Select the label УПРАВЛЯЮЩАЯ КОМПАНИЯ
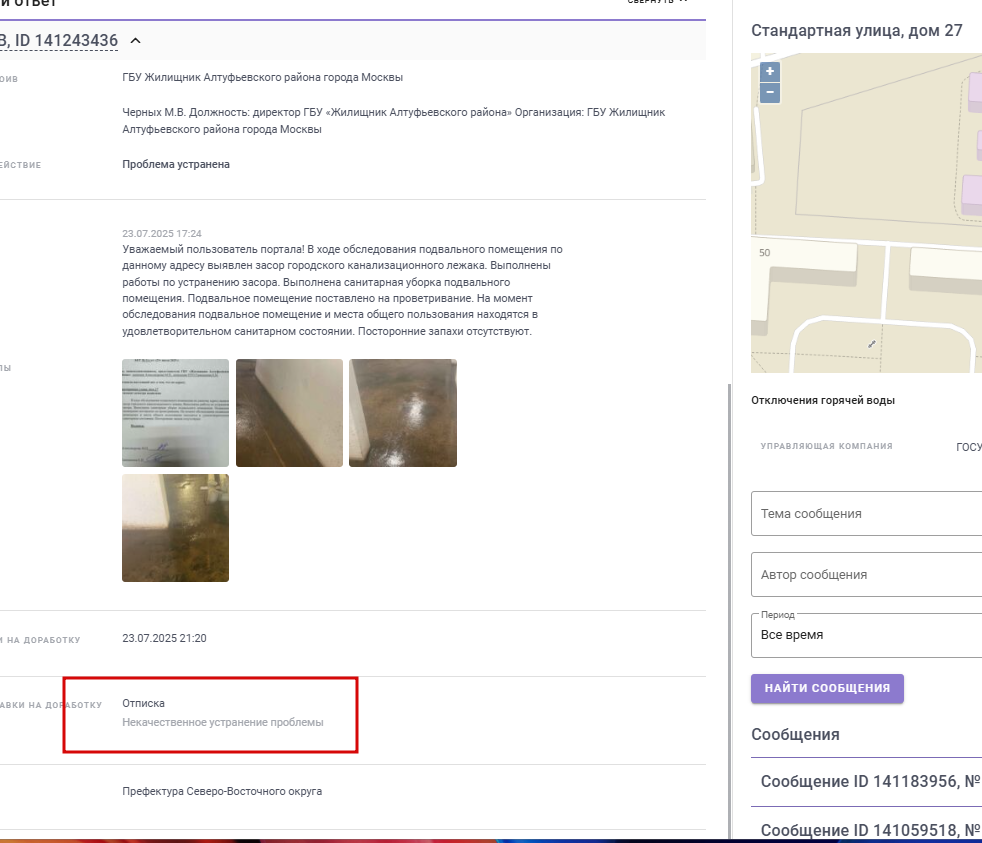The height and width of the screenshot is (843, 982). 827,446
